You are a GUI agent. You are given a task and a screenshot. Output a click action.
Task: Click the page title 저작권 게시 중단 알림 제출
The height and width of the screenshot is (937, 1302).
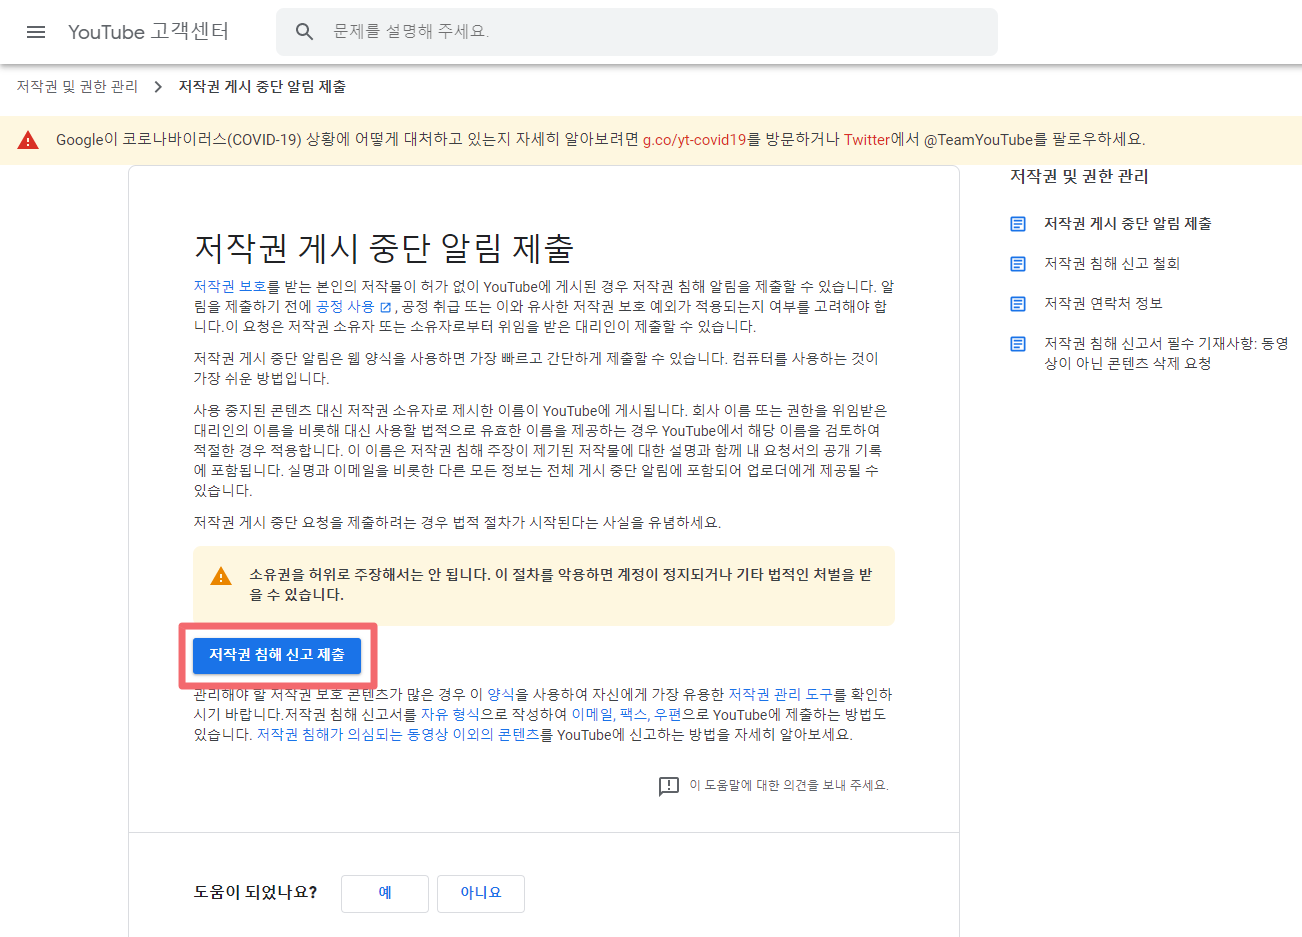(x=383, y=248)
